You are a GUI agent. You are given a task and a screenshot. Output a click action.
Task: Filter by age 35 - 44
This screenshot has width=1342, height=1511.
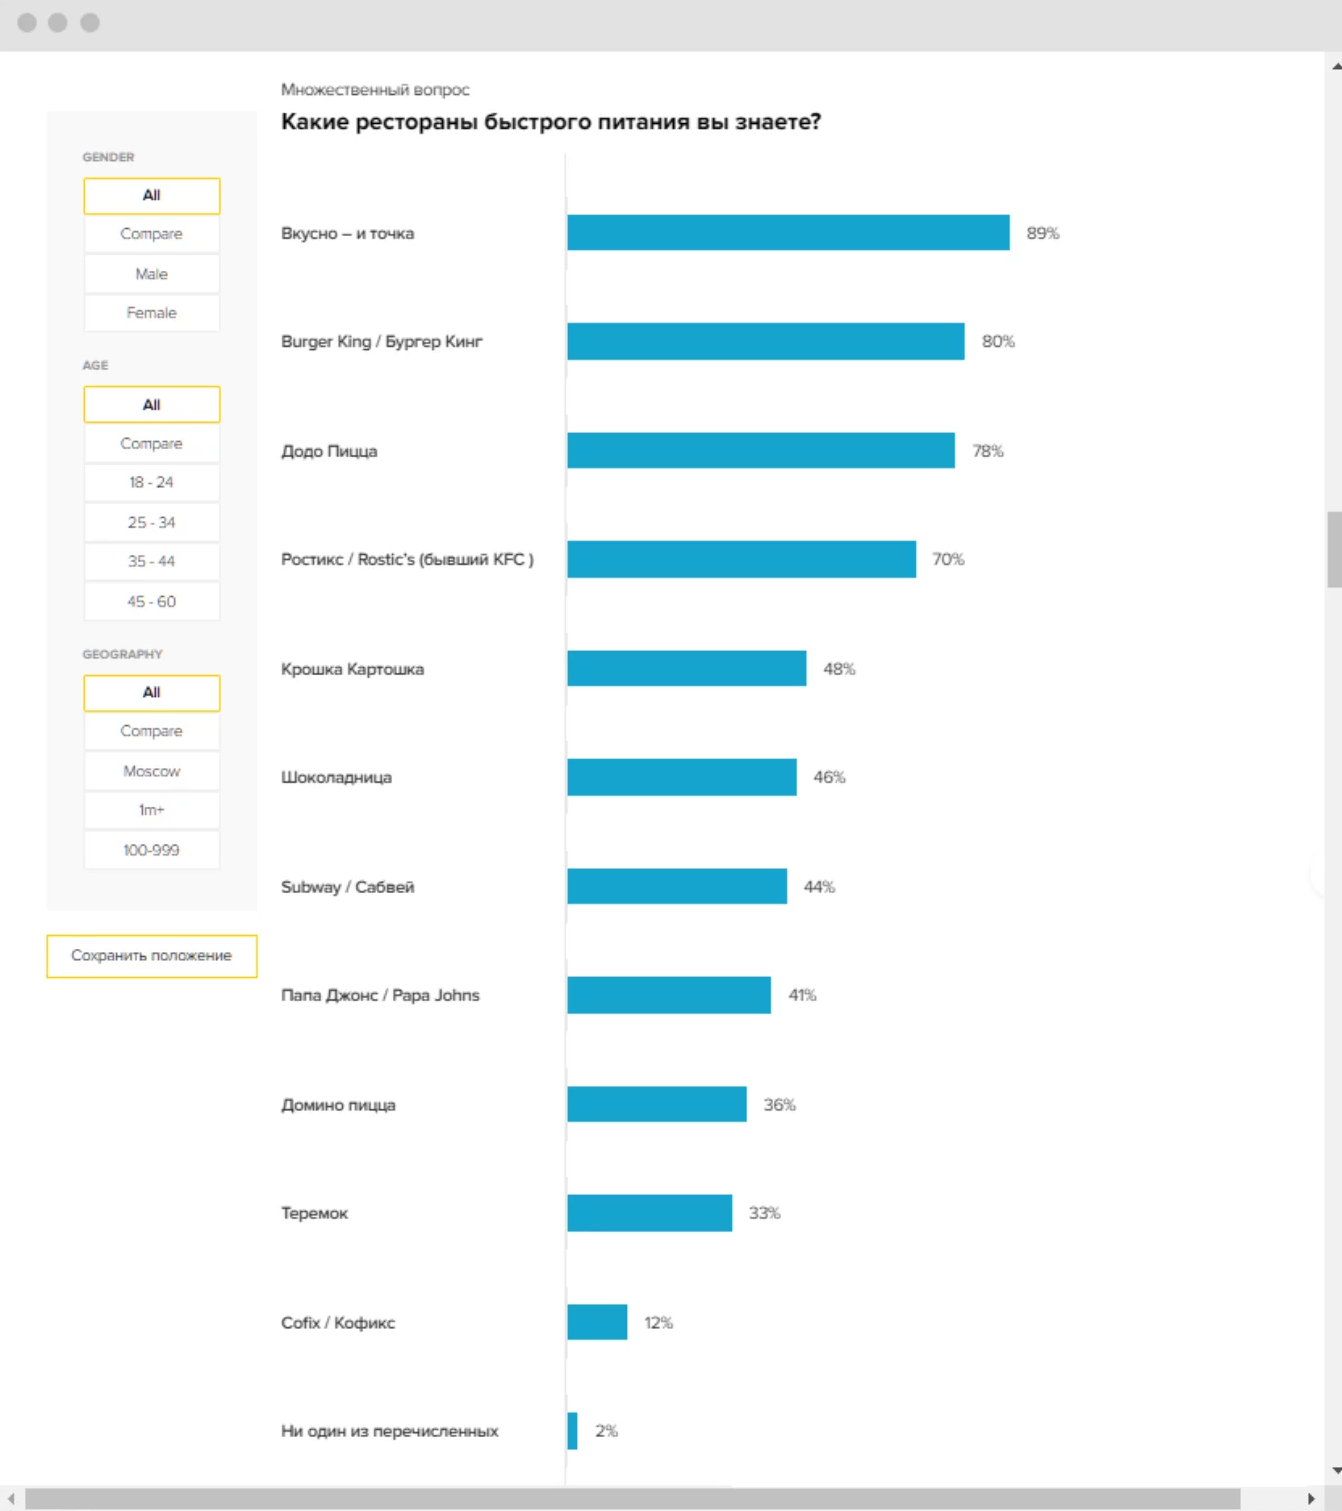pyautogui.click(x=151, y=561)
